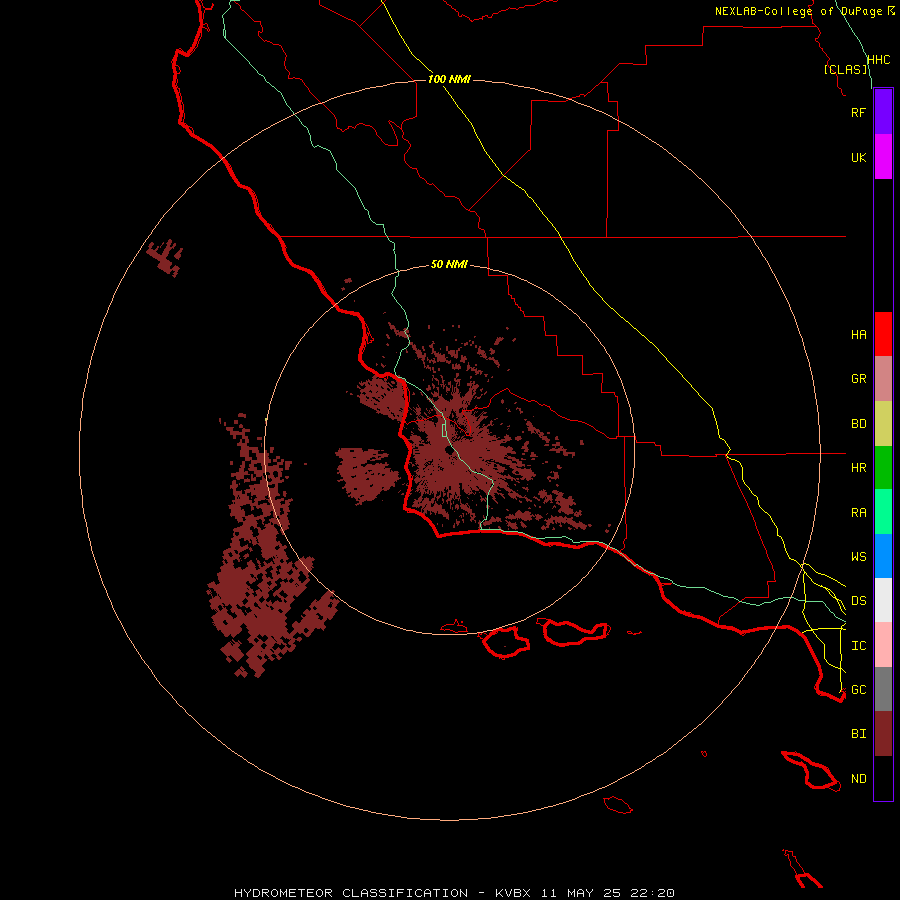Click the IC light pink legend swatch
This screenshot has height=900, width=900.
(x=883, y=645)
